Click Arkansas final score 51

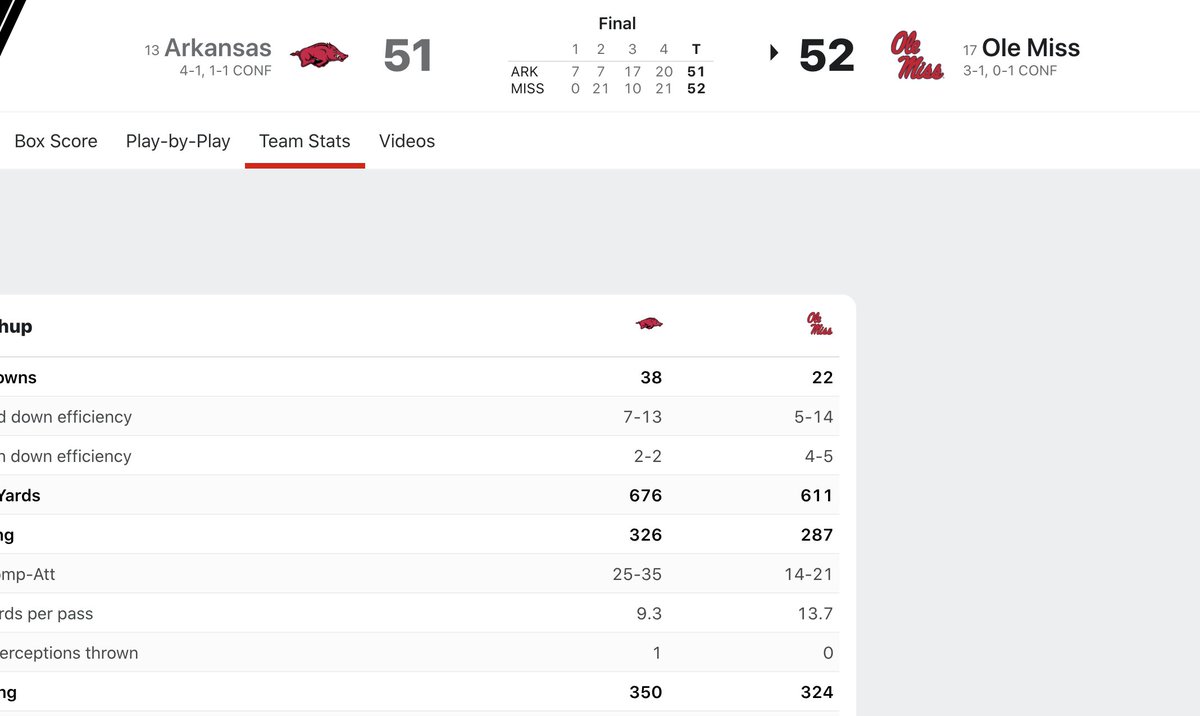click(x=408, y=55)
